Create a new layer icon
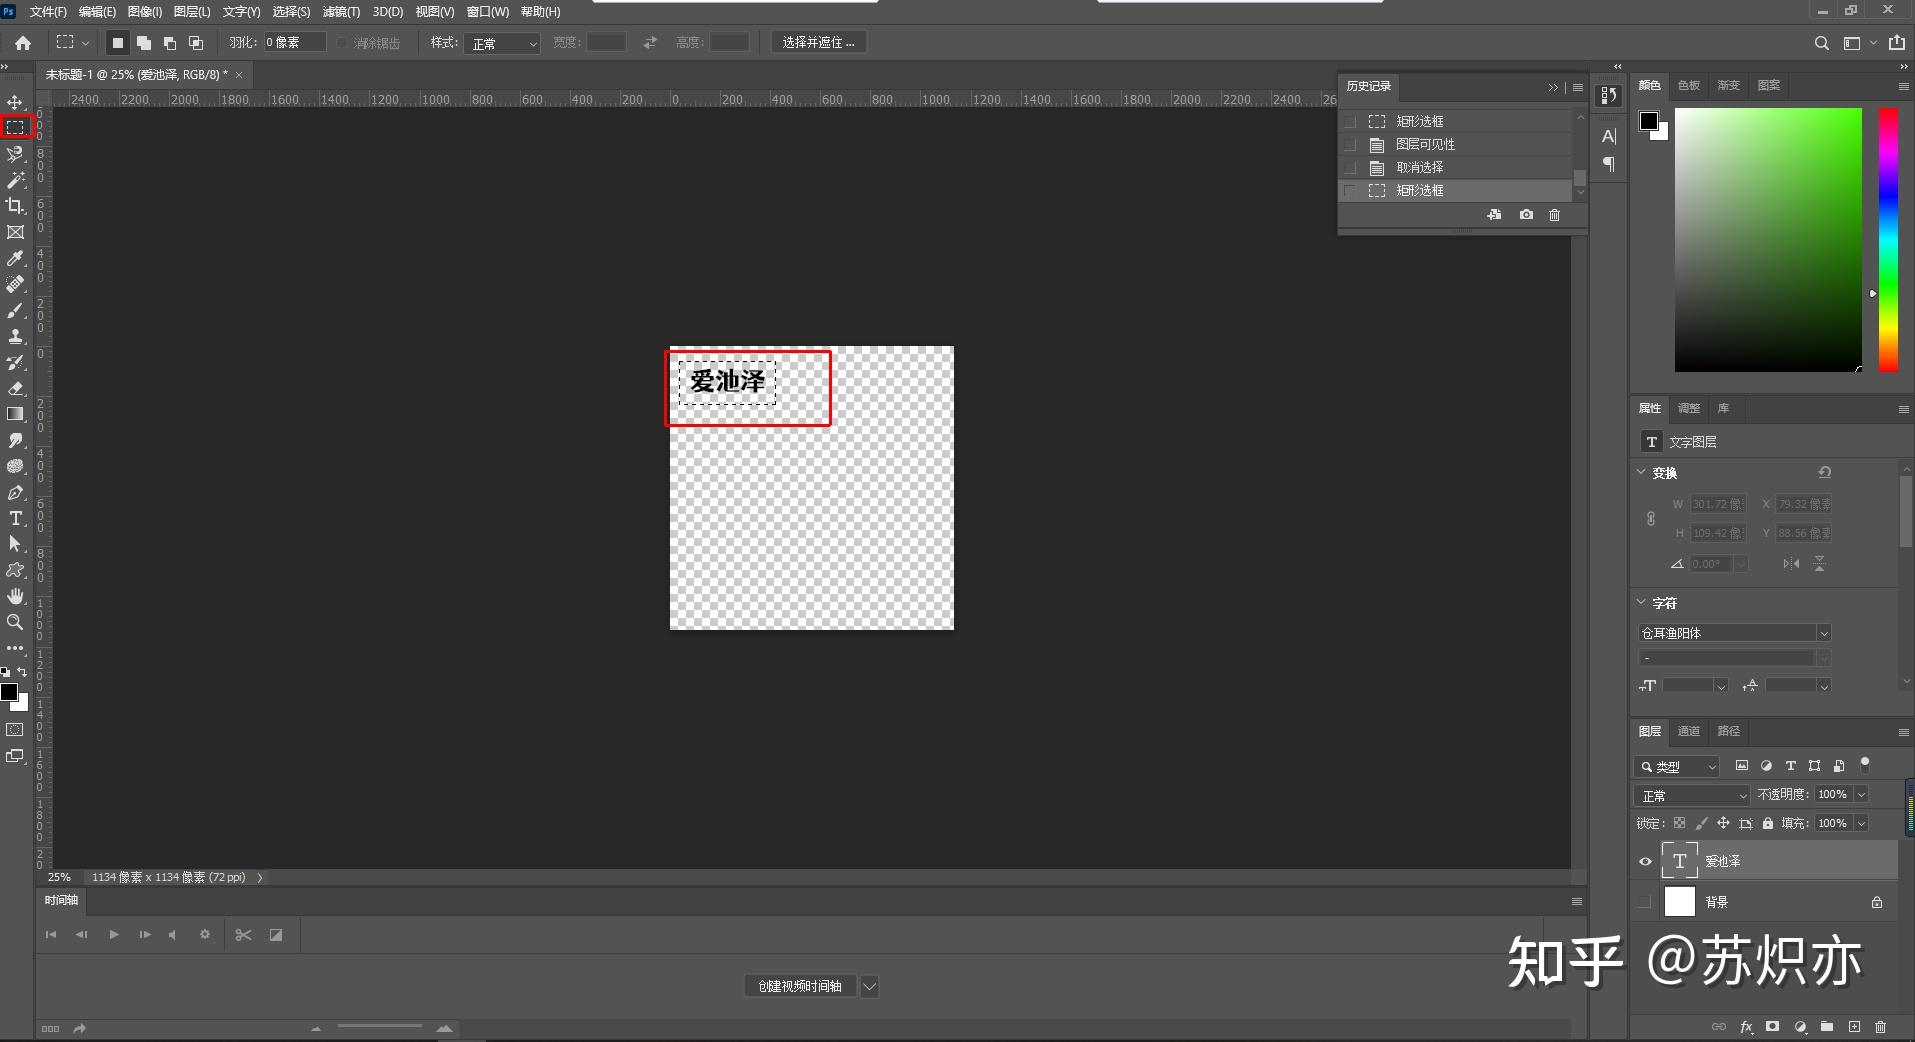This screenshot has width=1915, height=1042. [x=1854, y=1027]
